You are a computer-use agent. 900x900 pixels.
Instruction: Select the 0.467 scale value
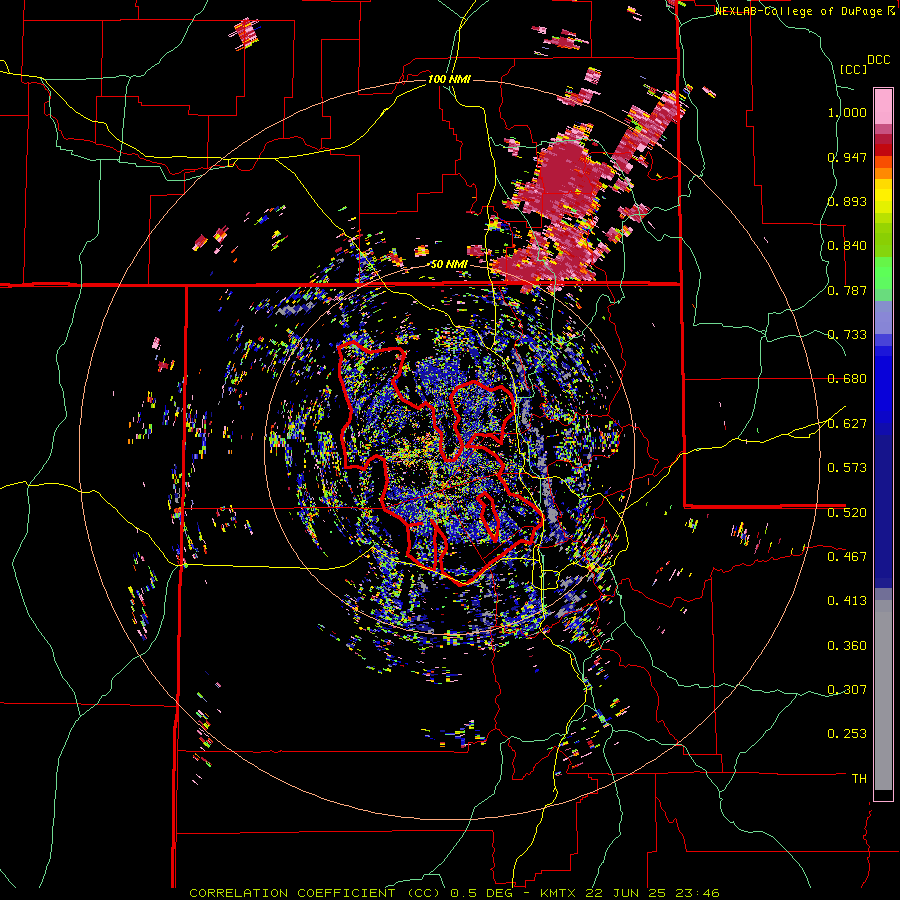pos(847,557)
